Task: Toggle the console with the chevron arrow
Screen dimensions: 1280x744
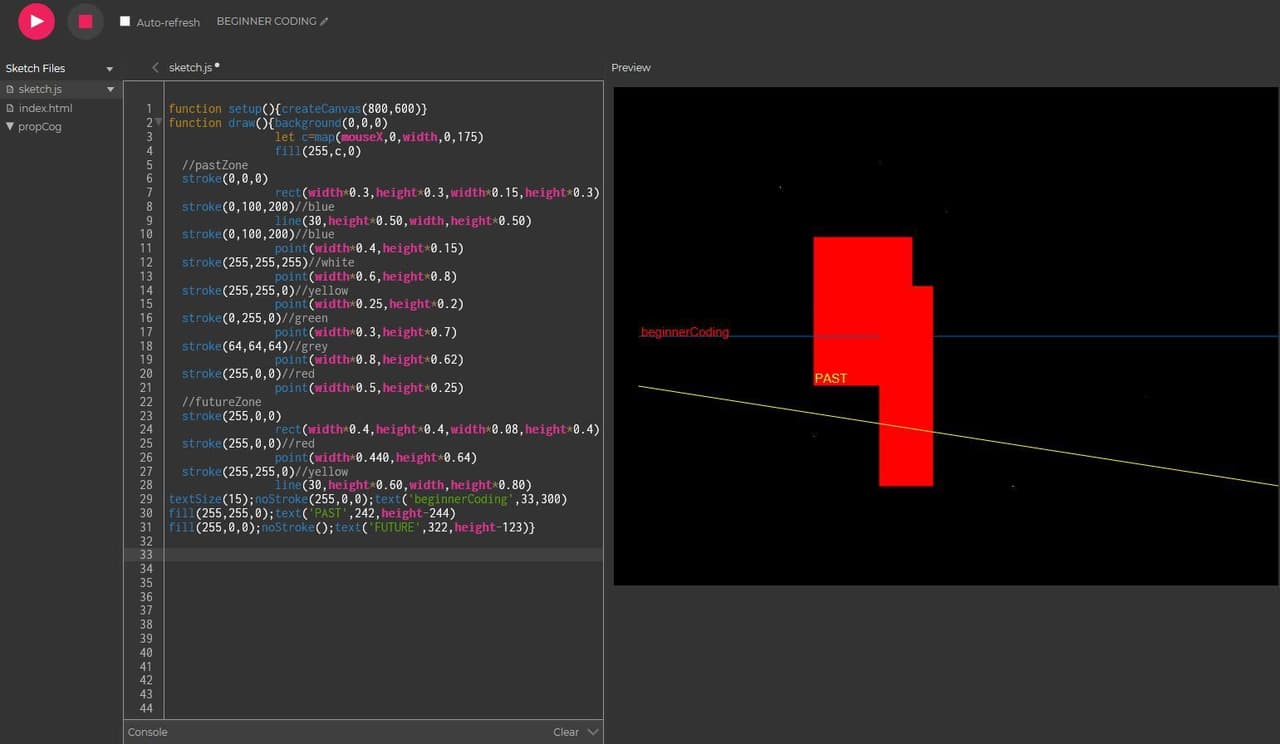Action: coord(593,732)
